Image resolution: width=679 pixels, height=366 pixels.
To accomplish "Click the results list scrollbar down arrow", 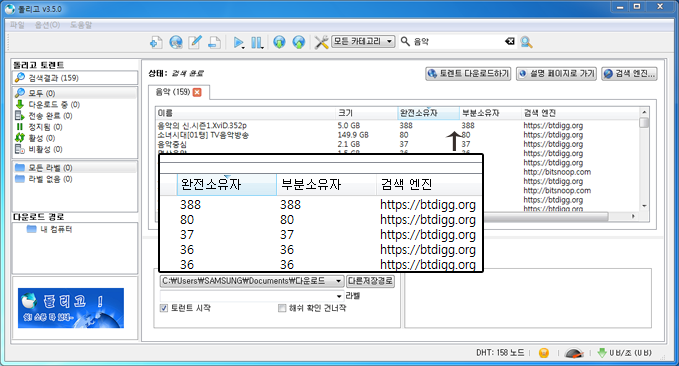I will 644,206.
